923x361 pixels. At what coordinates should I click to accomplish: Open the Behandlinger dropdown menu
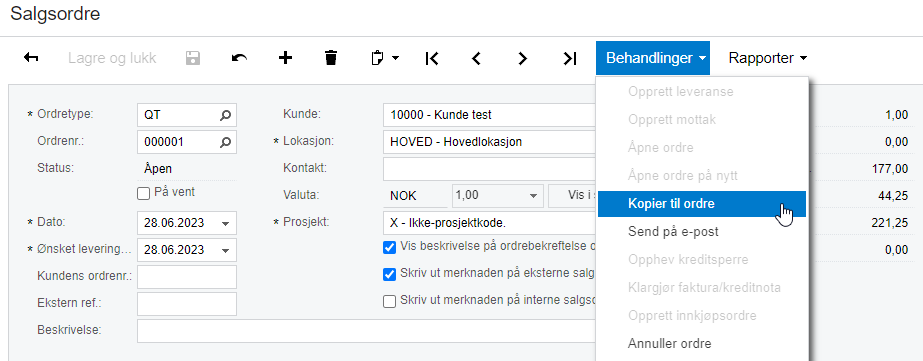click(x=653, y=58)
